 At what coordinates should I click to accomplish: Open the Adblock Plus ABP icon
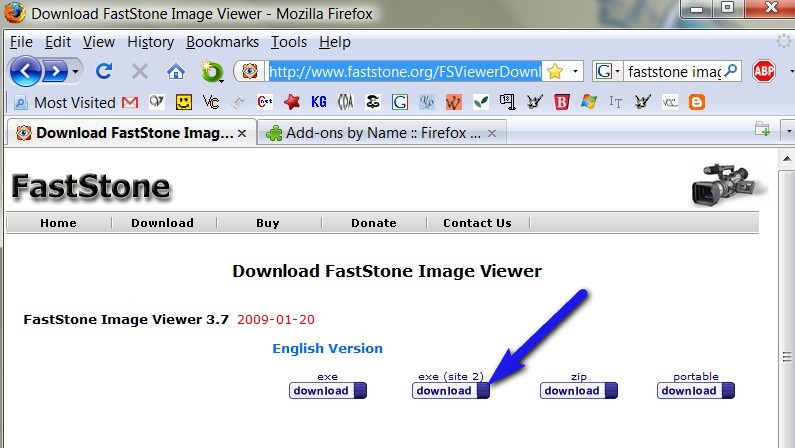(764, 71)
